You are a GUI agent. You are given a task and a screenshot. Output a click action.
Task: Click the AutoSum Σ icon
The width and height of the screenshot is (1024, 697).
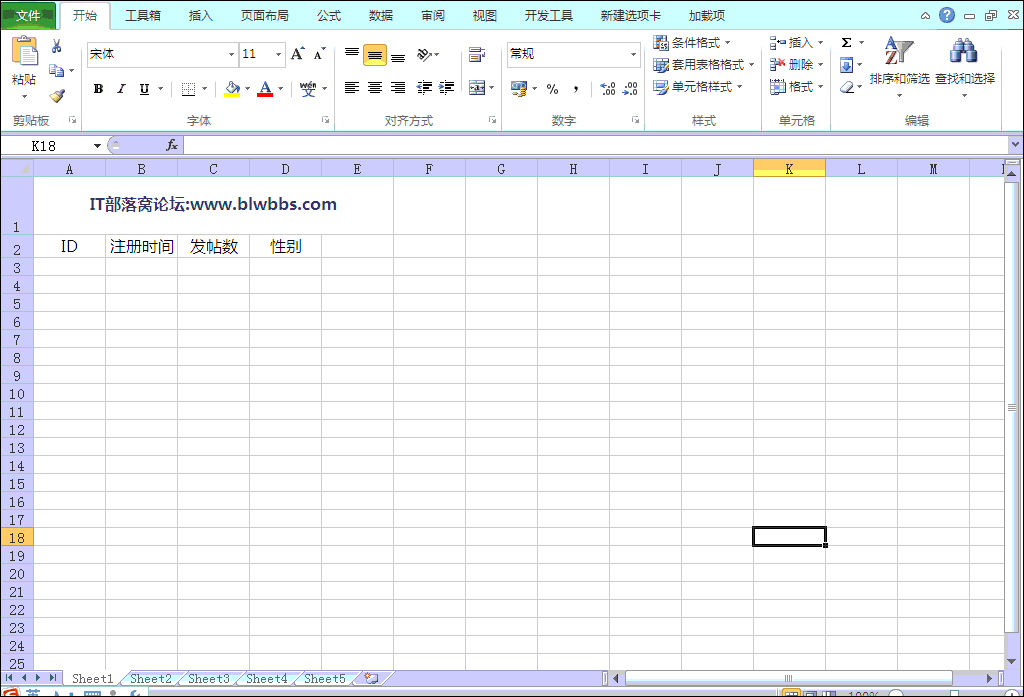[x=848, y=41]
